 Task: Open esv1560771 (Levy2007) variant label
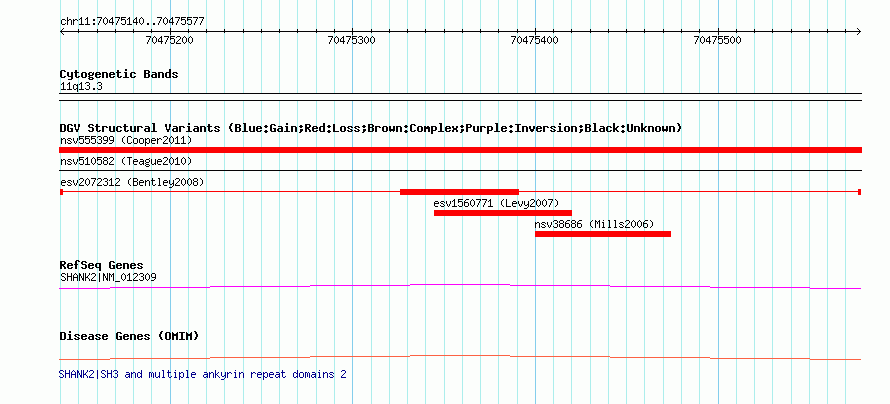pyautogui.click(x=496, y=203)
